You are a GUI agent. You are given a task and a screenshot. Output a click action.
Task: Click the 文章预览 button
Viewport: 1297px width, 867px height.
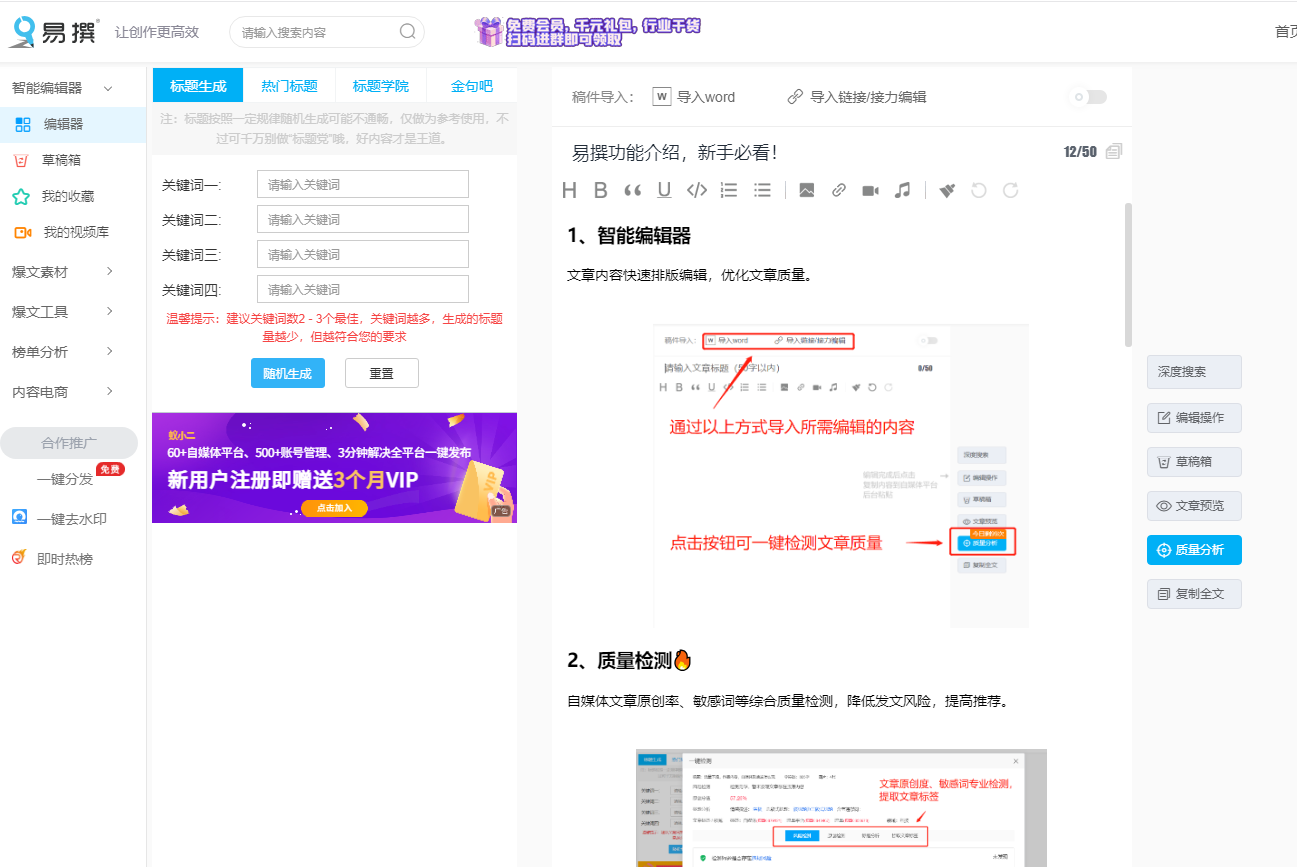click(1194, 506)
